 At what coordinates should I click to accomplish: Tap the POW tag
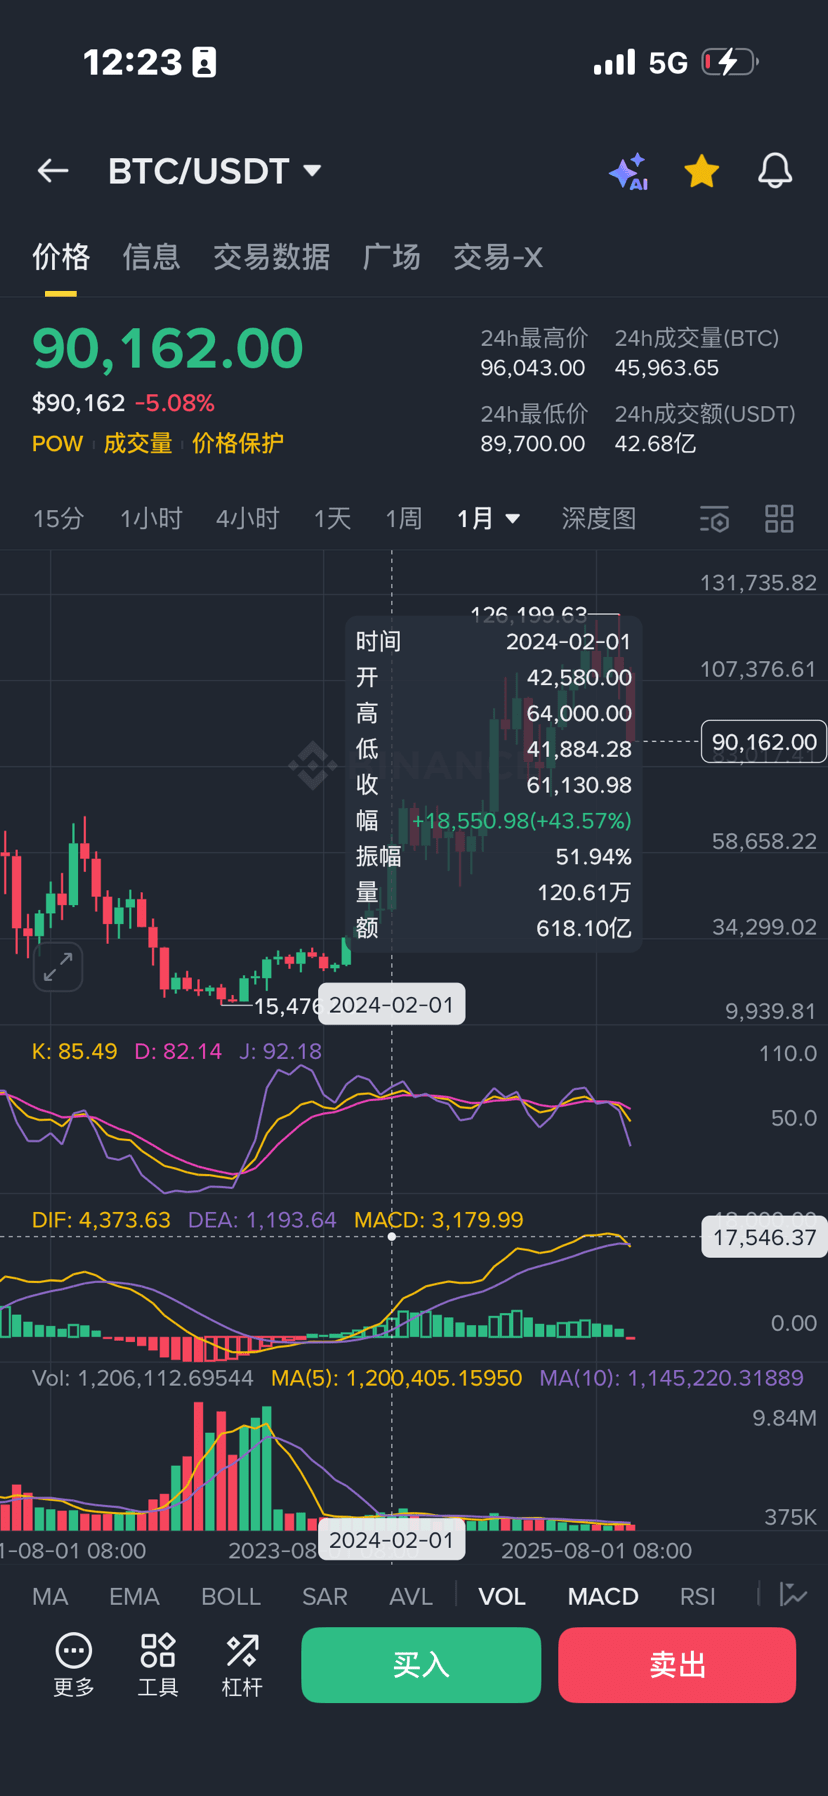[57, 443]
